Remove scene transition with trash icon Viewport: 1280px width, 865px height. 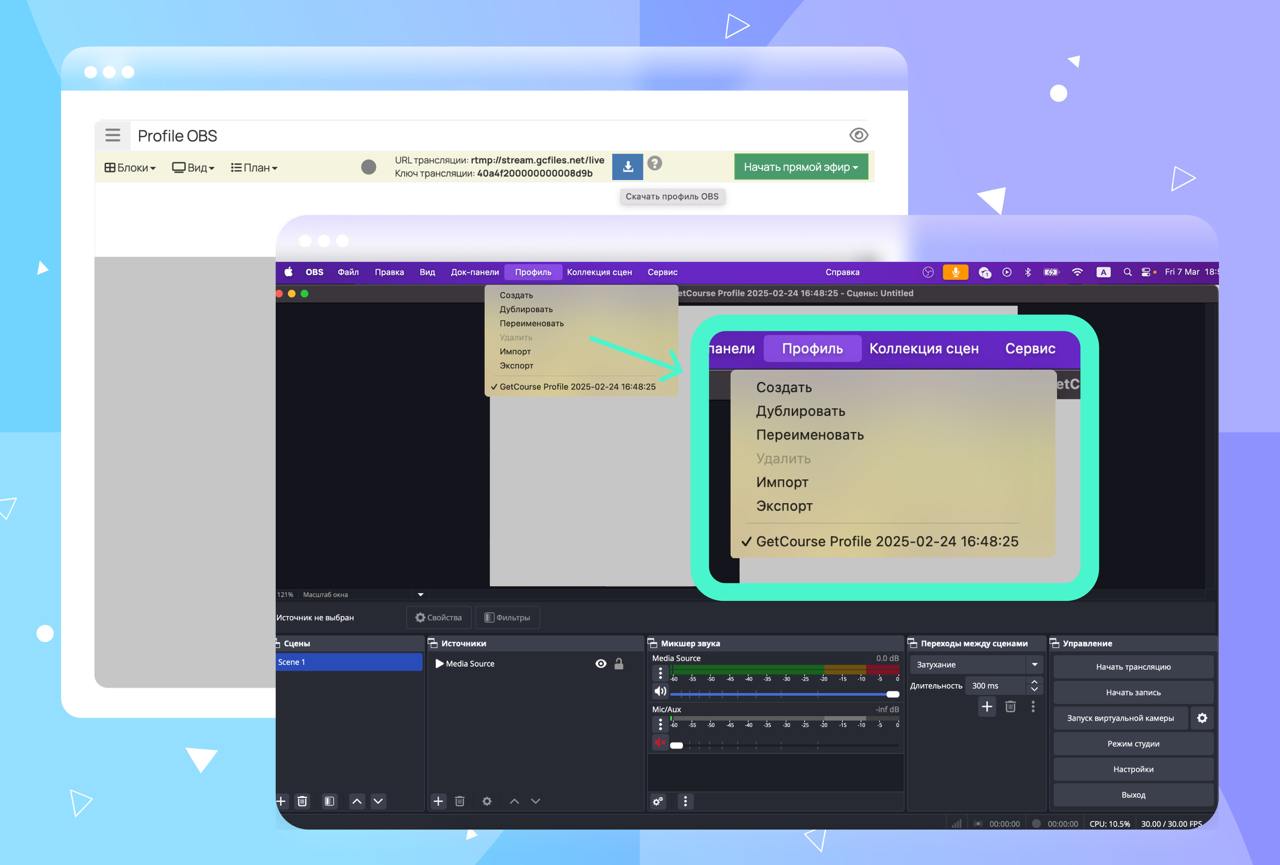click(1011, 707)
